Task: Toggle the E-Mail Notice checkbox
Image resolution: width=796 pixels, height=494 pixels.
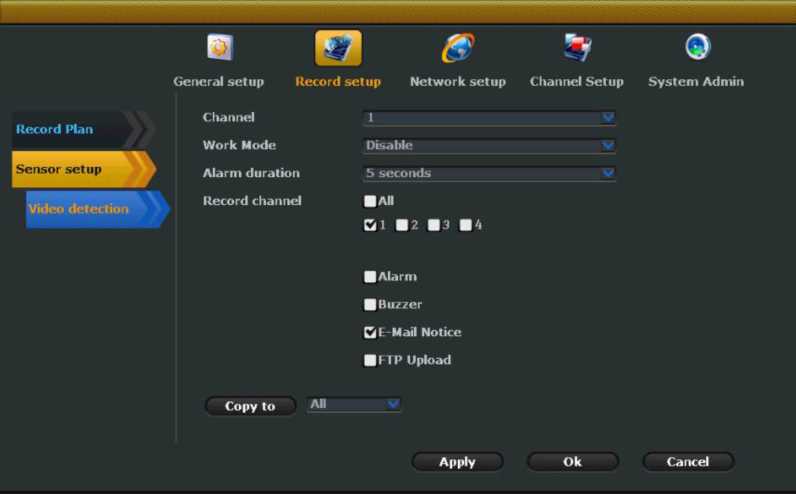Action: 370,332
